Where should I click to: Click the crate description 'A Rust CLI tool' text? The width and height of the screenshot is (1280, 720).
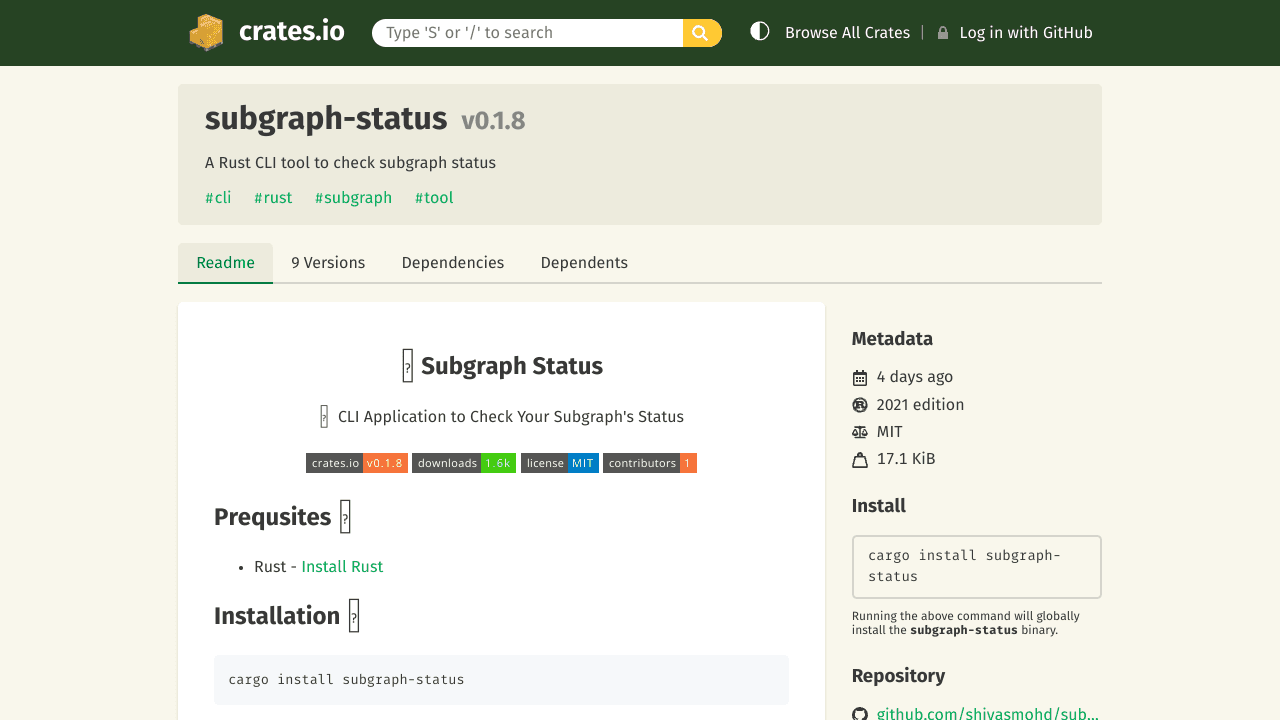[350, 163]
